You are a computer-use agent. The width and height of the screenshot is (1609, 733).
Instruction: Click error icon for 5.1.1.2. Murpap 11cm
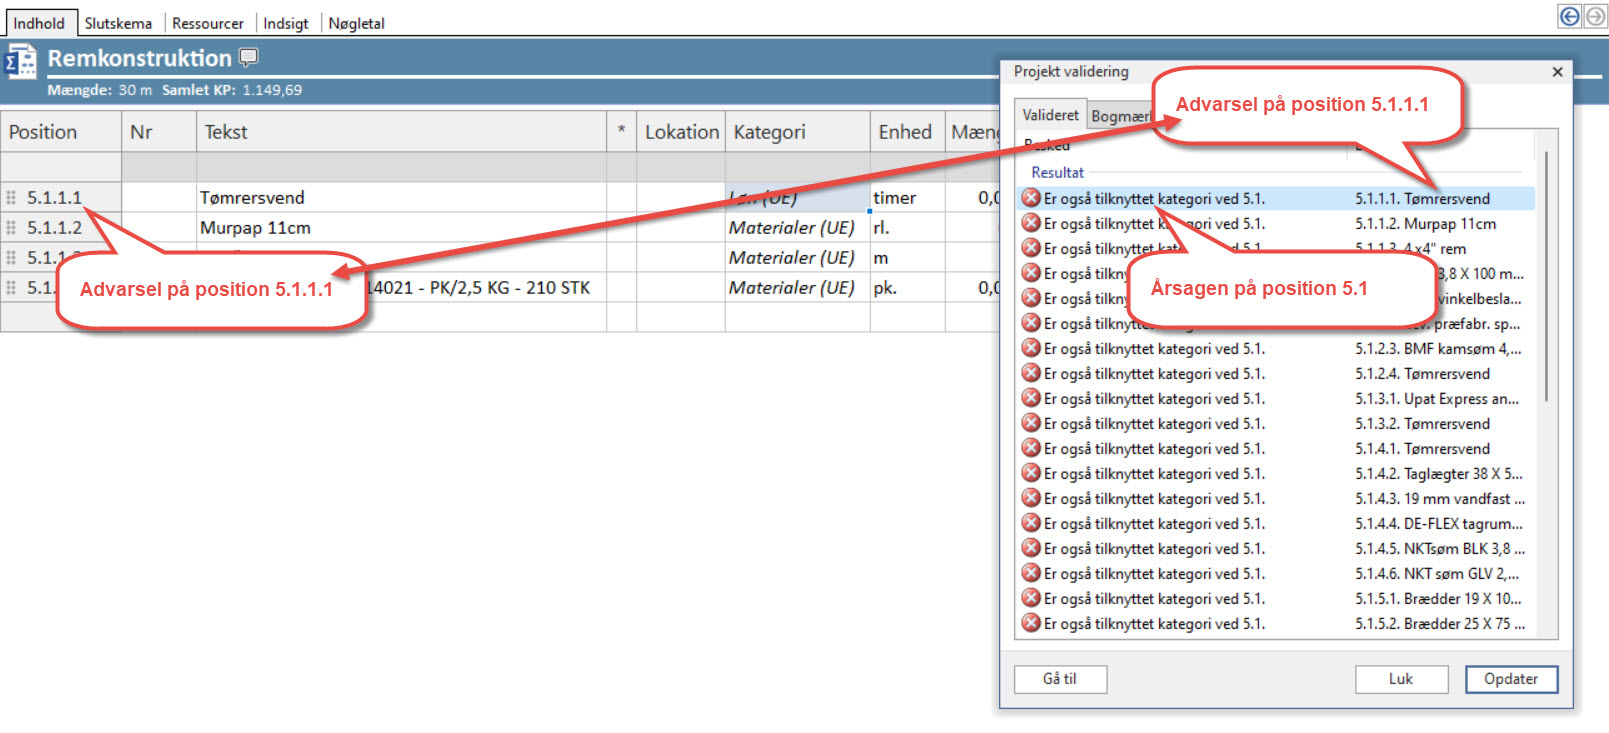click(x=1031, y=223)
